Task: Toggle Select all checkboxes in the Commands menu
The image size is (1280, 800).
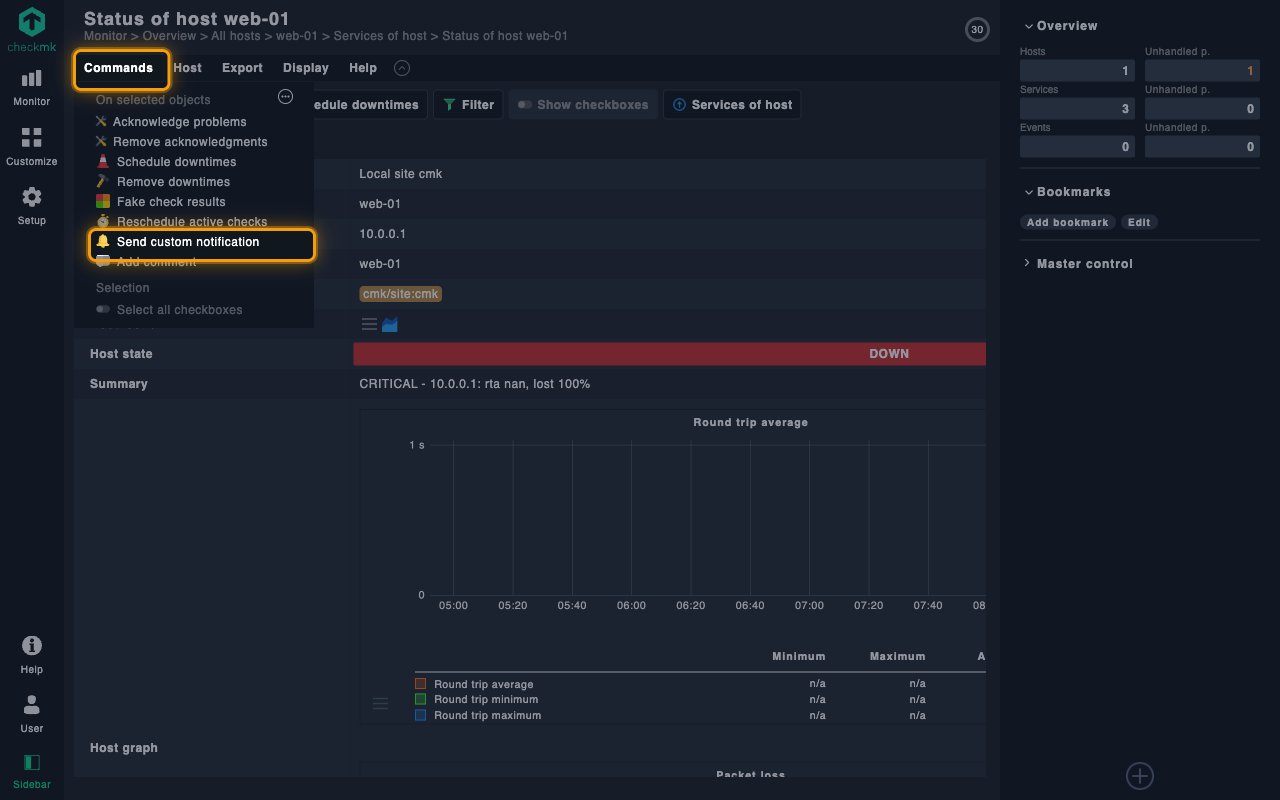Action: click(x=169, y=310)
